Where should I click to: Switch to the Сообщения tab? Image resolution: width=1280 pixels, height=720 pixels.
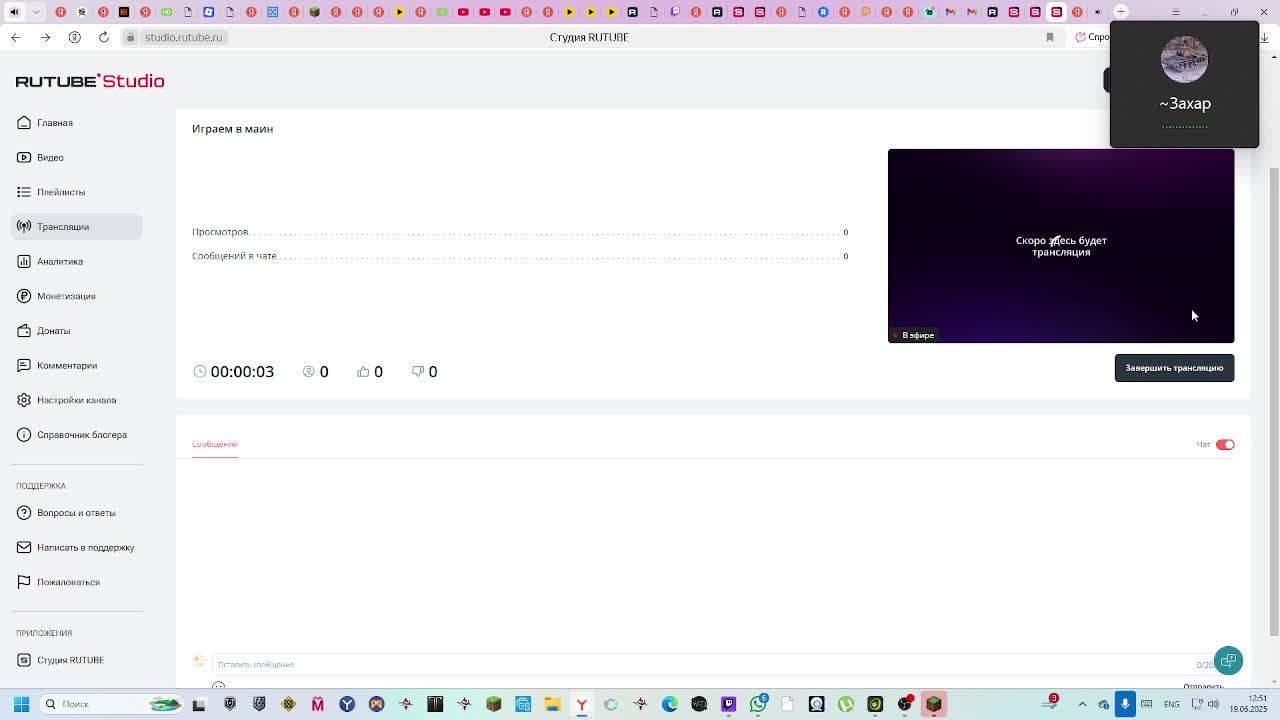pos(214,444)
